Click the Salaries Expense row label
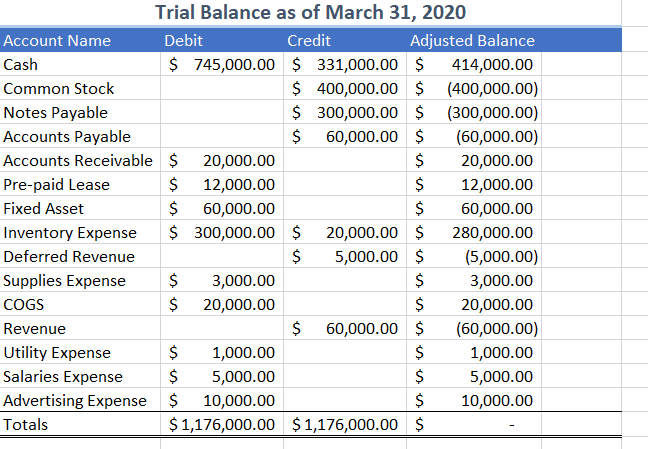This screenshot has width=648, height=449. tap(80, 376)
